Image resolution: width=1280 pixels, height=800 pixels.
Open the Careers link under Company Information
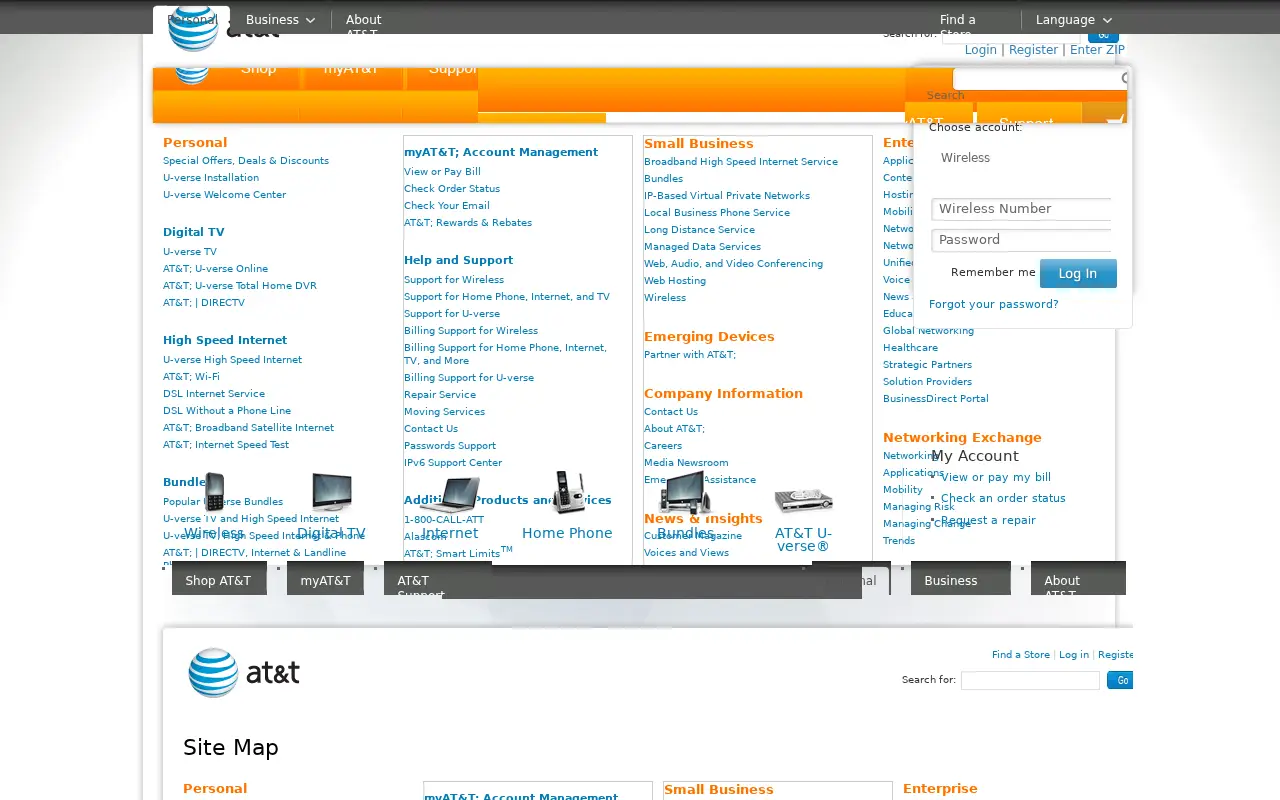tap(663, 446)
